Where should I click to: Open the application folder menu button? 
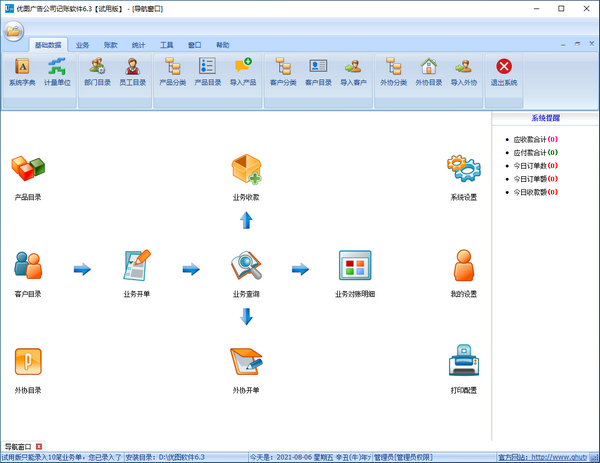(14, 31)
